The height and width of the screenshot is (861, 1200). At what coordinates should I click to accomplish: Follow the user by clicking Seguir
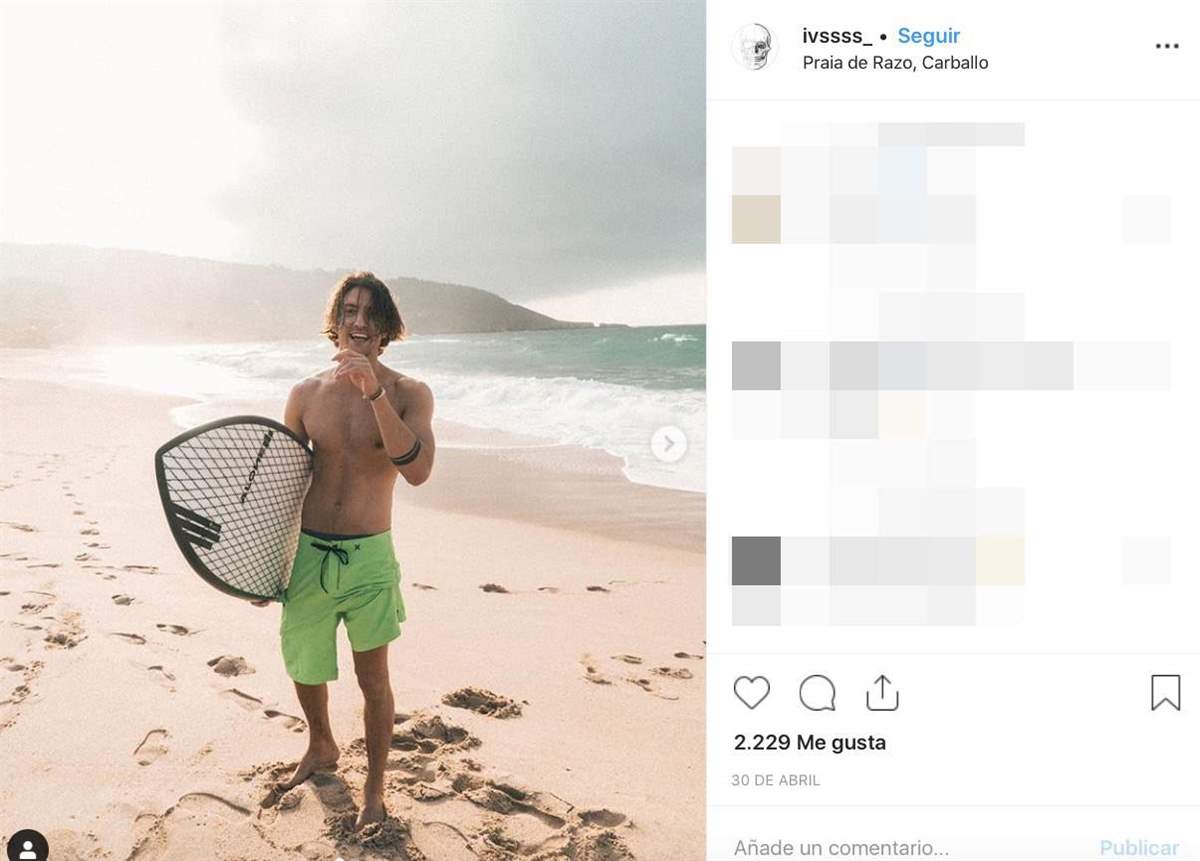pos(928,35)
